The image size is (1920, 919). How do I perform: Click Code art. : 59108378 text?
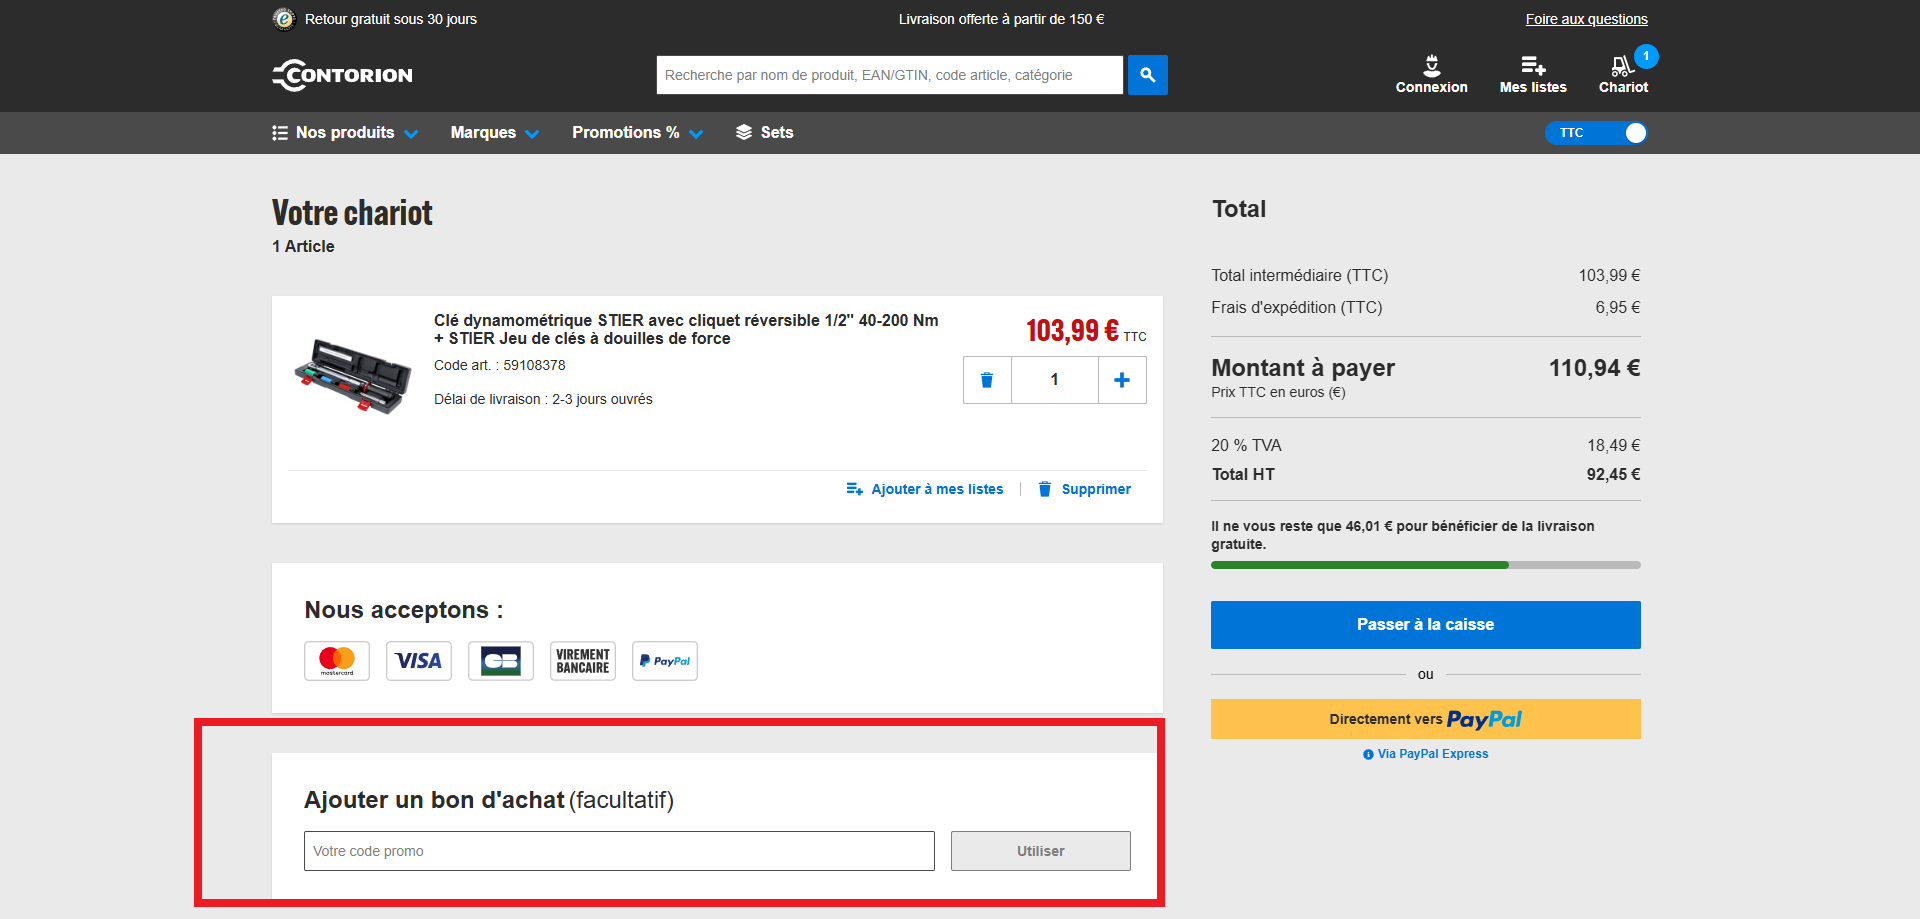pyautogui.click(x=500, y=365)
